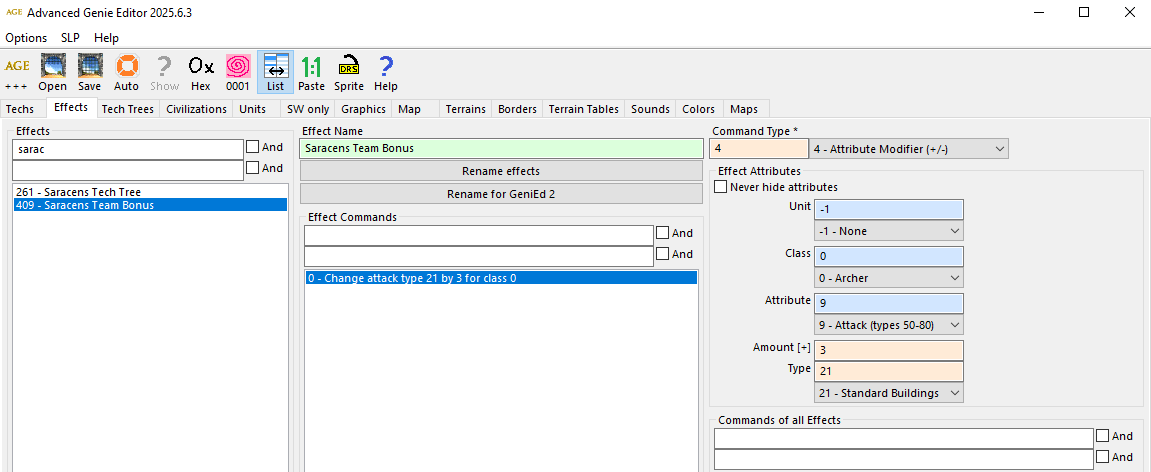Click second Effect Commands search field

click(x=479, y=256)
